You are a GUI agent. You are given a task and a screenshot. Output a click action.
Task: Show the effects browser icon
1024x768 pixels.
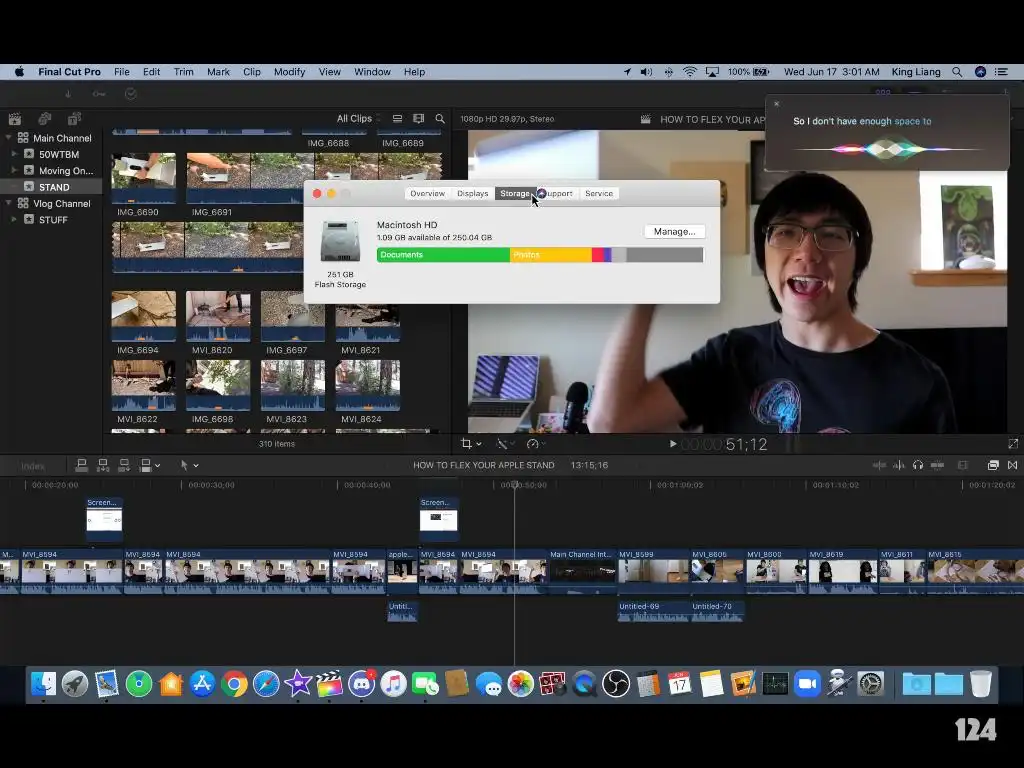point(993,465)
